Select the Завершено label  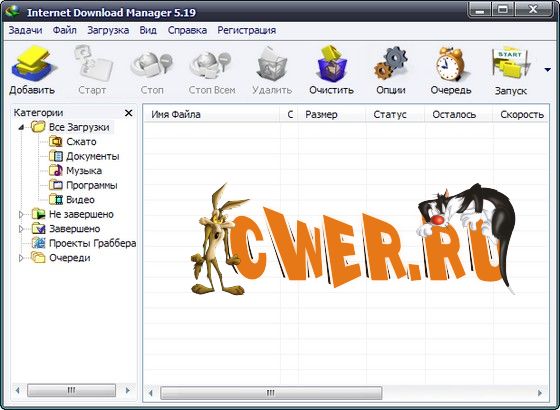[x=75, y=229]
